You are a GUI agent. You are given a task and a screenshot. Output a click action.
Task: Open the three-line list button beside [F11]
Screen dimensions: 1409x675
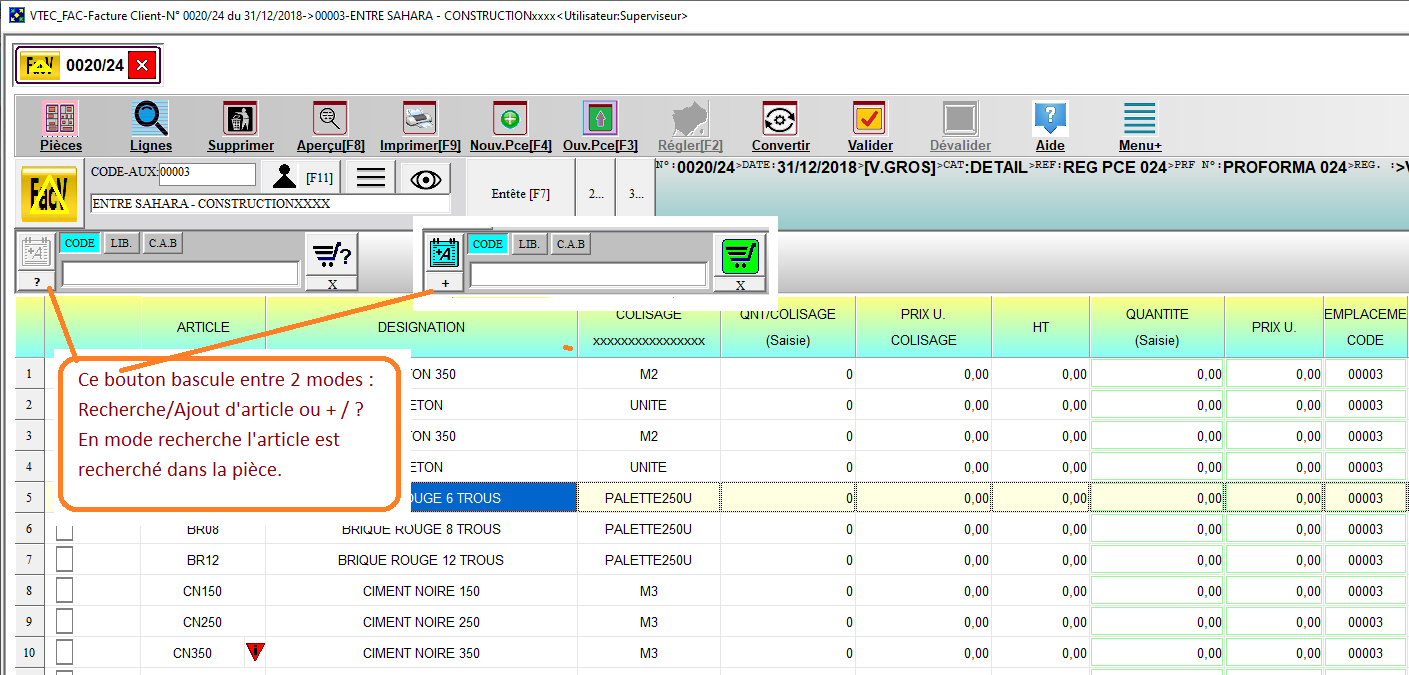[371, 178]
